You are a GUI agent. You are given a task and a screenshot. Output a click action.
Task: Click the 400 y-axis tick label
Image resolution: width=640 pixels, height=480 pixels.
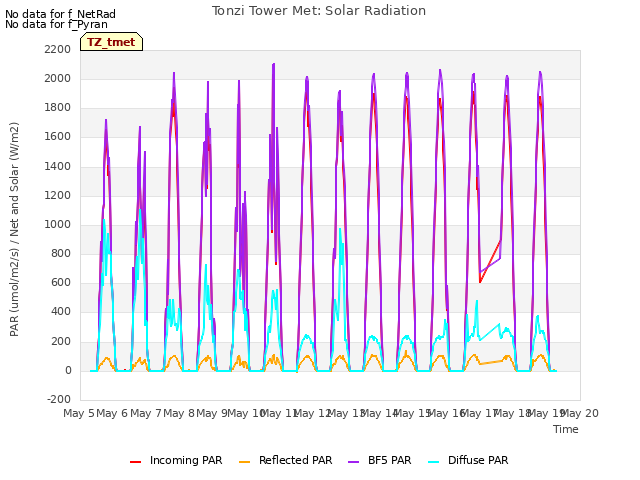(61, 312)
